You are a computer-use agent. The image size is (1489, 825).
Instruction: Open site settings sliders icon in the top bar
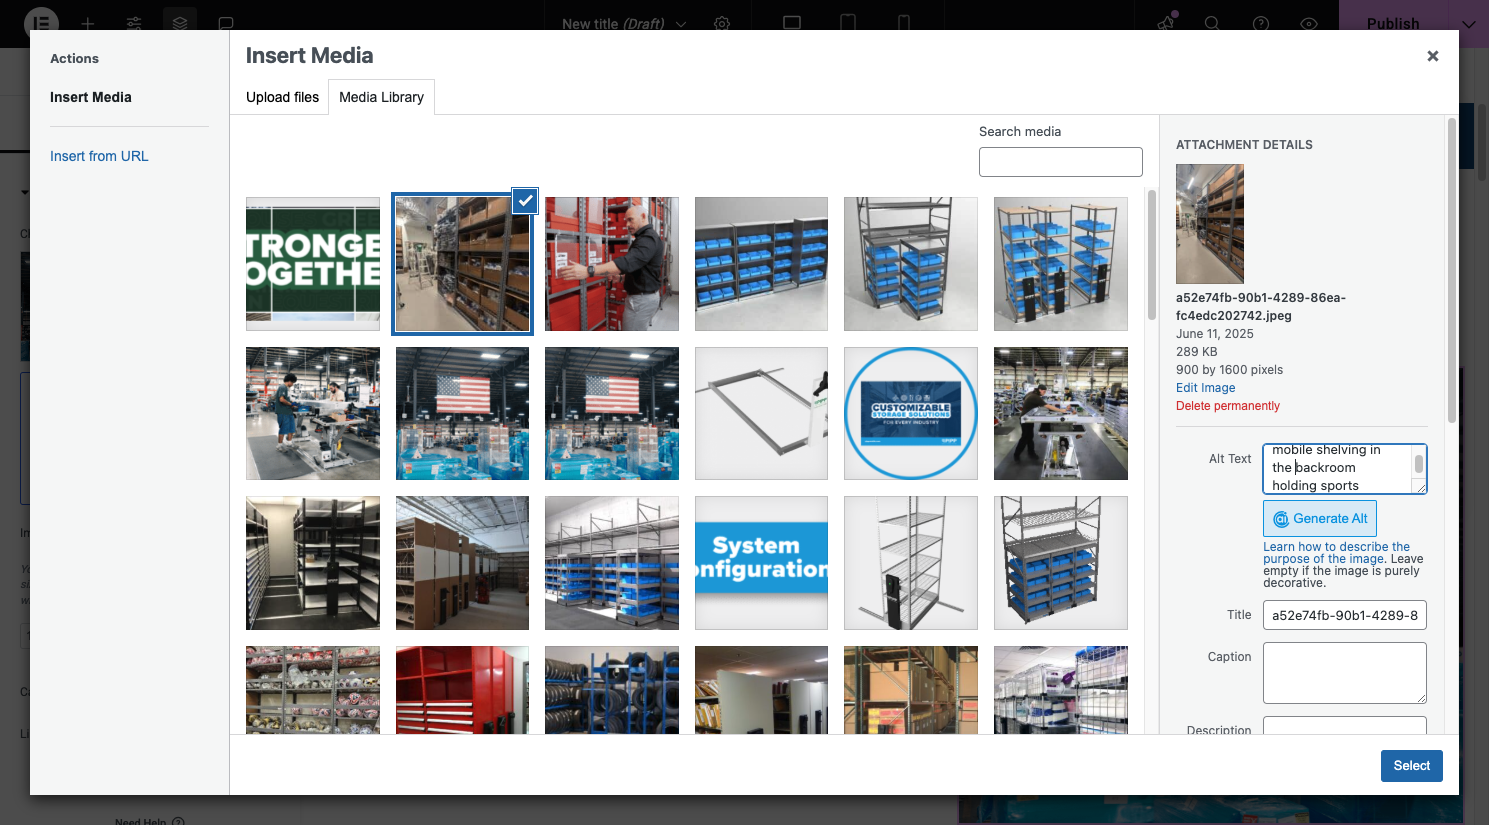[134, 23]
